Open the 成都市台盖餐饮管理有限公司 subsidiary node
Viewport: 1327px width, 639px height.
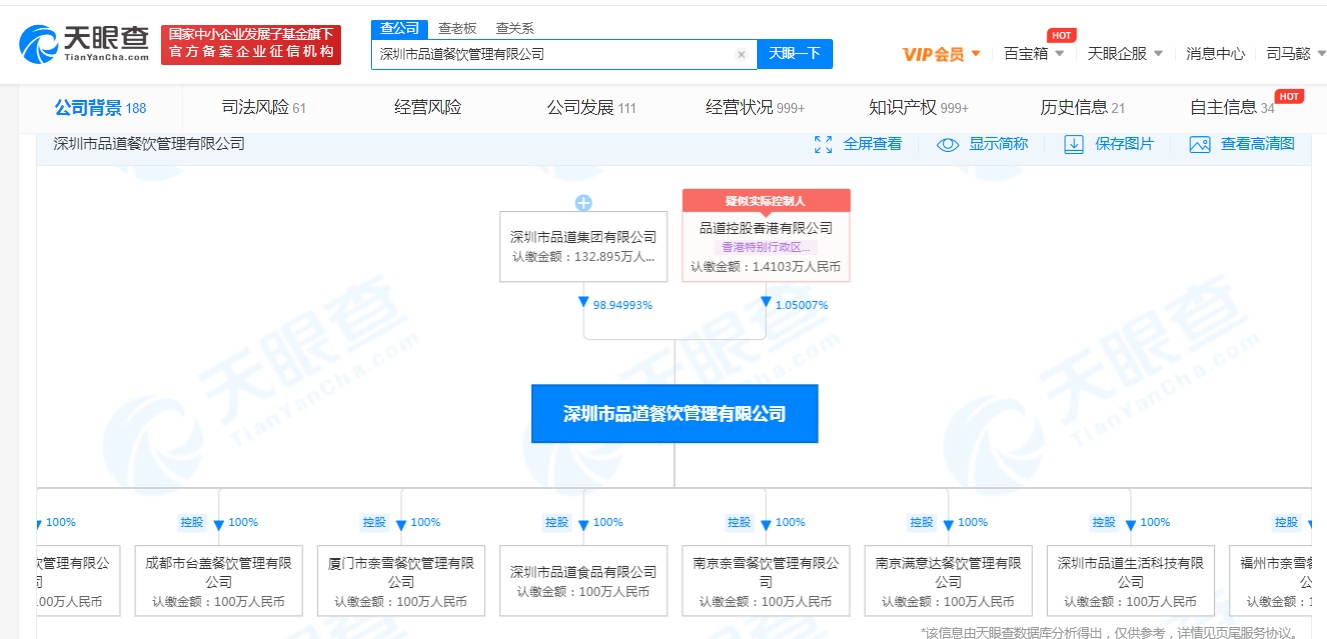click(219, 580)
